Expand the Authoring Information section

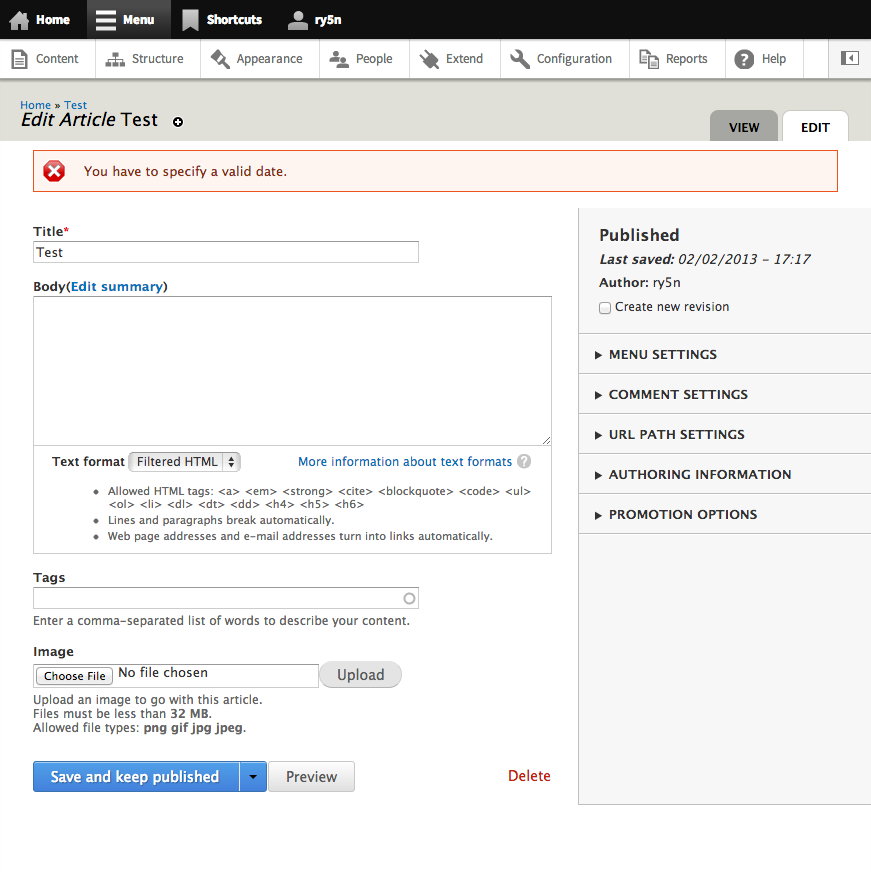tap(699, 474)
